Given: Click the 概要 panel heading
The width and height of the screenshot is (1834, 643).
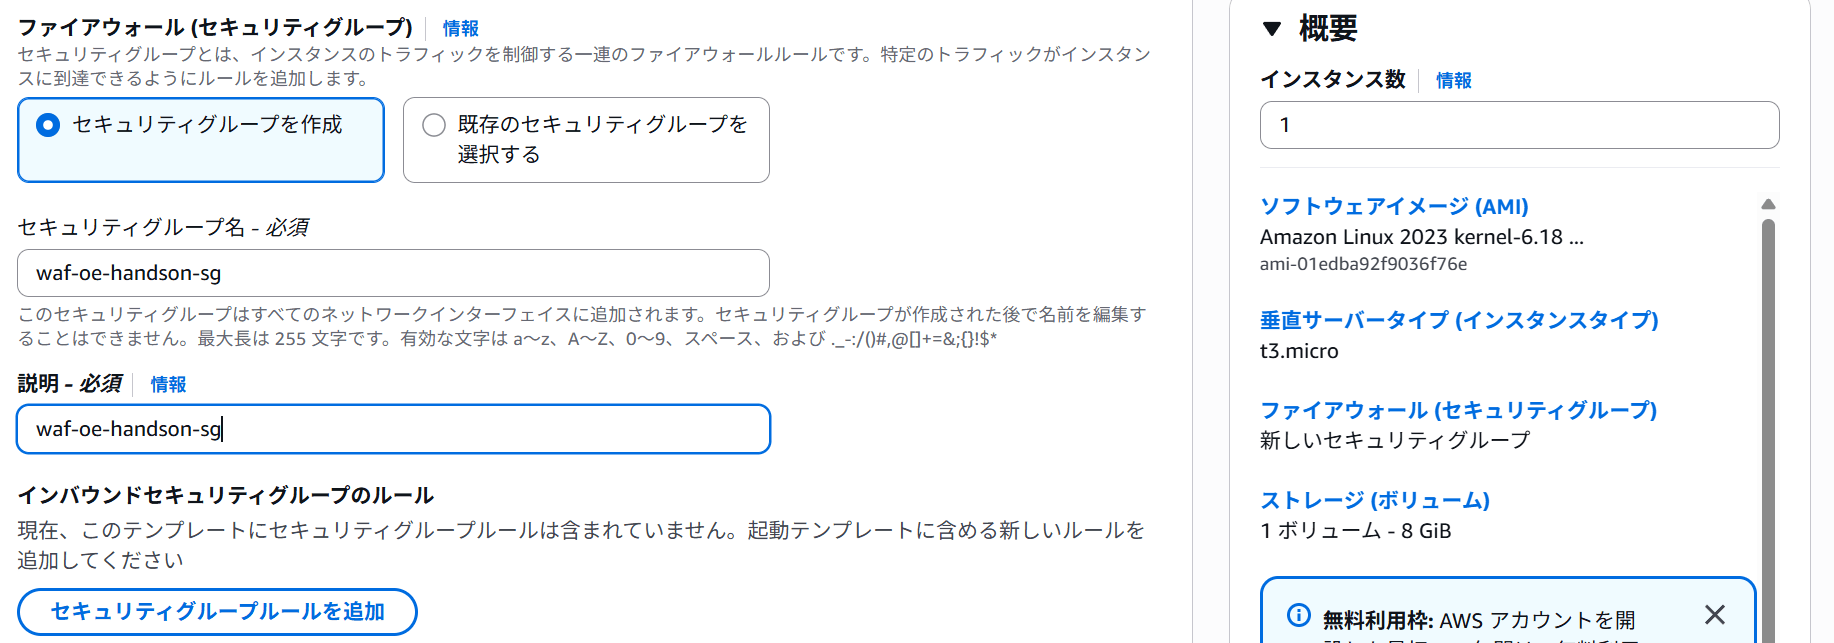Looking at the screenshot, I should tap(1328, 29).
